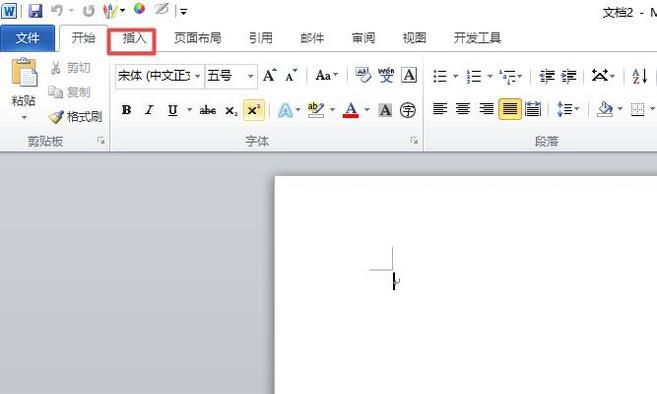The width and height of the screenshot is (657, 394).
Task: Apply character border with boxed A icon
Action: [x=409, y=75]
